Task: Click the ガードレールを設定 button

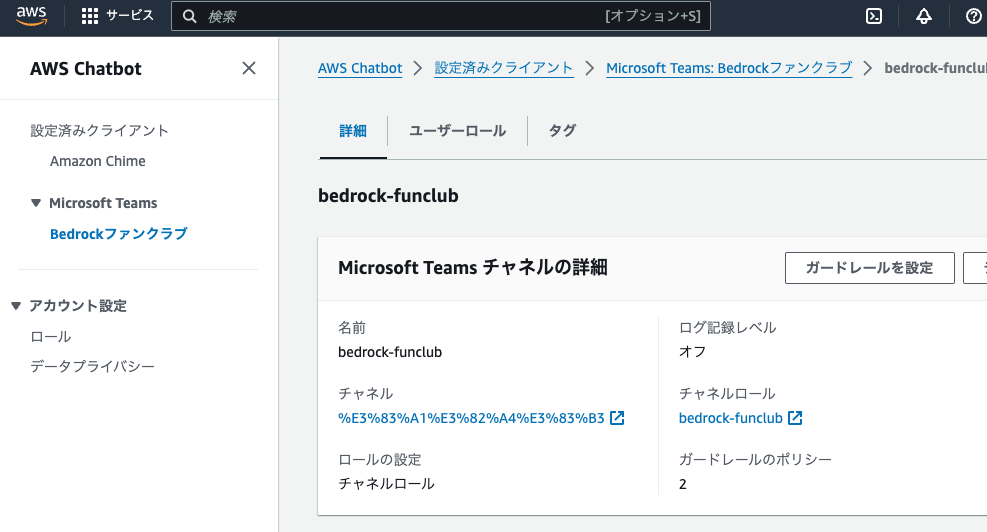Action: click(869, 268)
